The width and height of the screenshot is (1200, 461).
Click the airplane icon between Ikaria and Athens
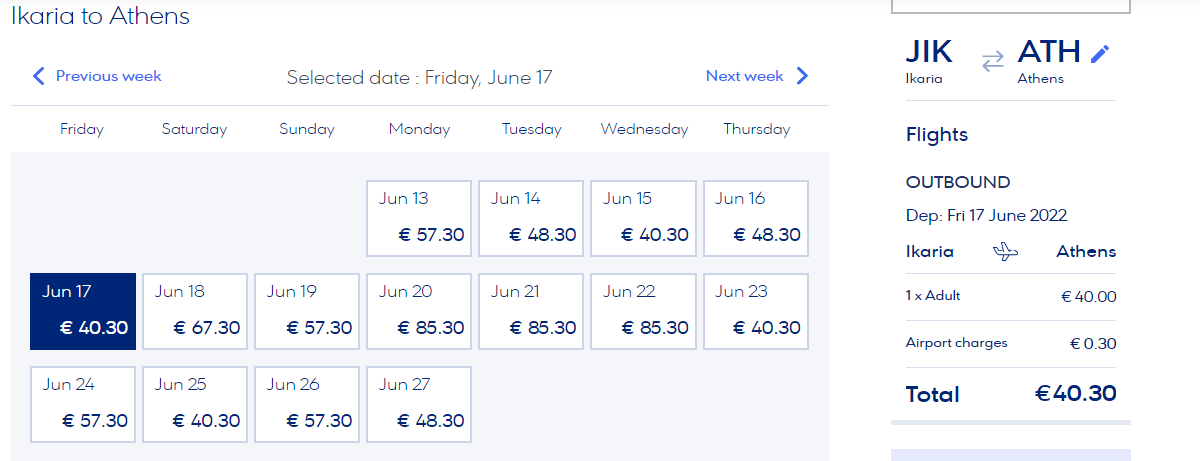1004,252
